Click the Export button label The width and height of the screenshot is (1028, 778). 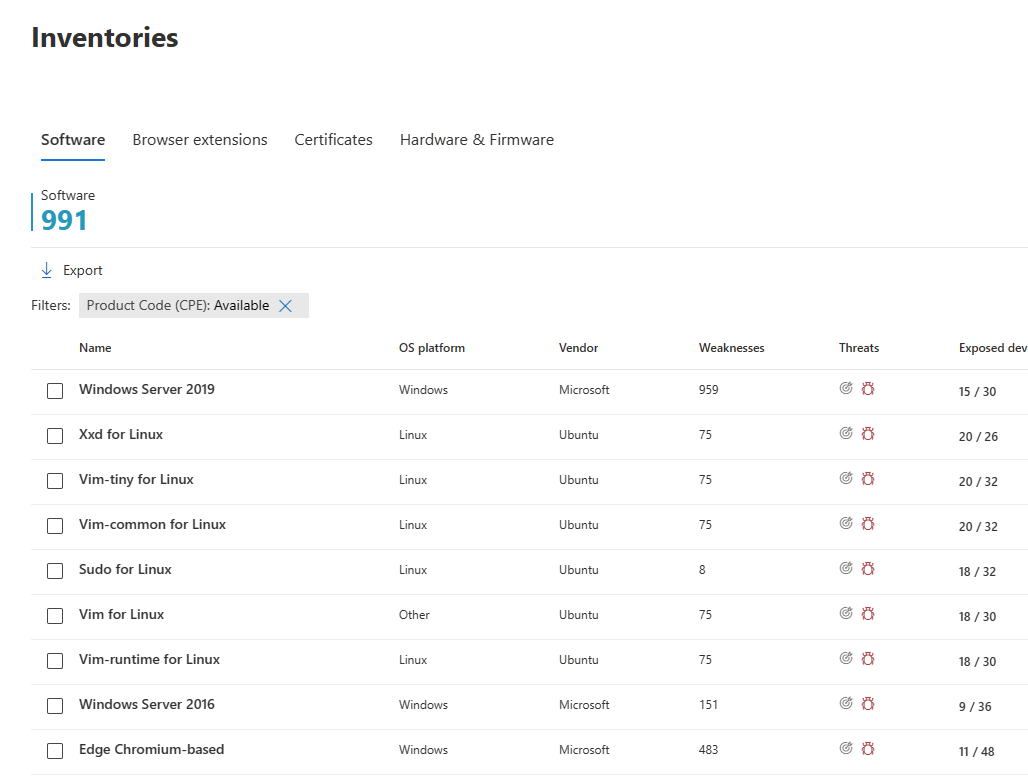point(83,271)
